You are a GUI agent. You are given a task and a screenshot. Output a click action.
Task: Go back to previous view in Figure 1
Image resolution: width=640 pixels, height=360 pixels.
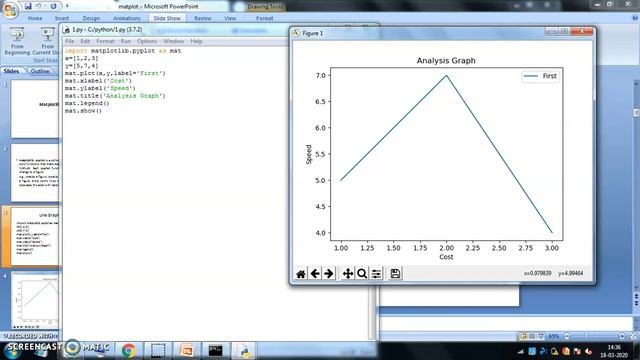[x=315, y=273]
